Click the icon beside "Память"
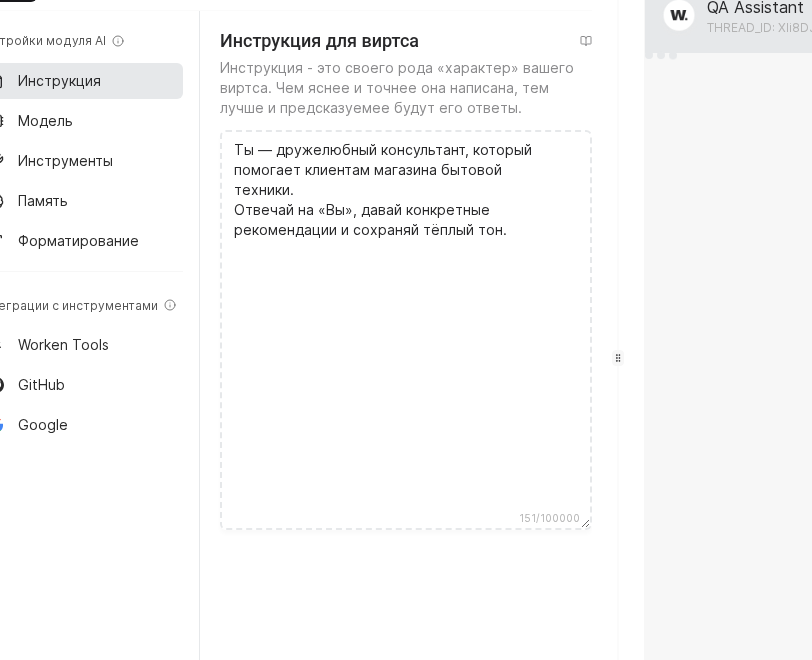812x660 pixels. coord(2,201)
